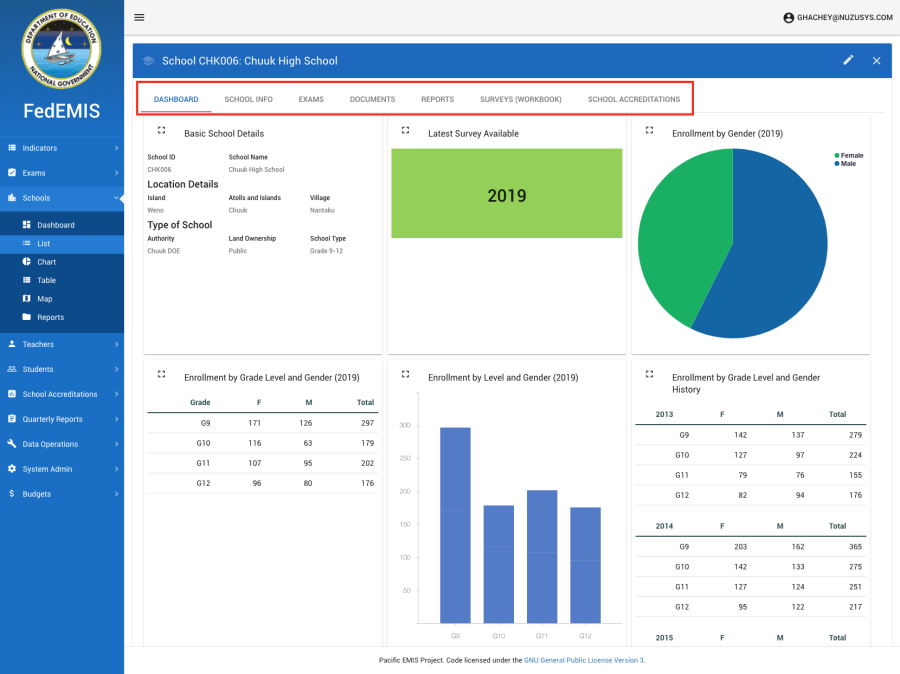900x674 pixels.
Task: Select Table under the Schools menu
Action: (x=46, y=280)
